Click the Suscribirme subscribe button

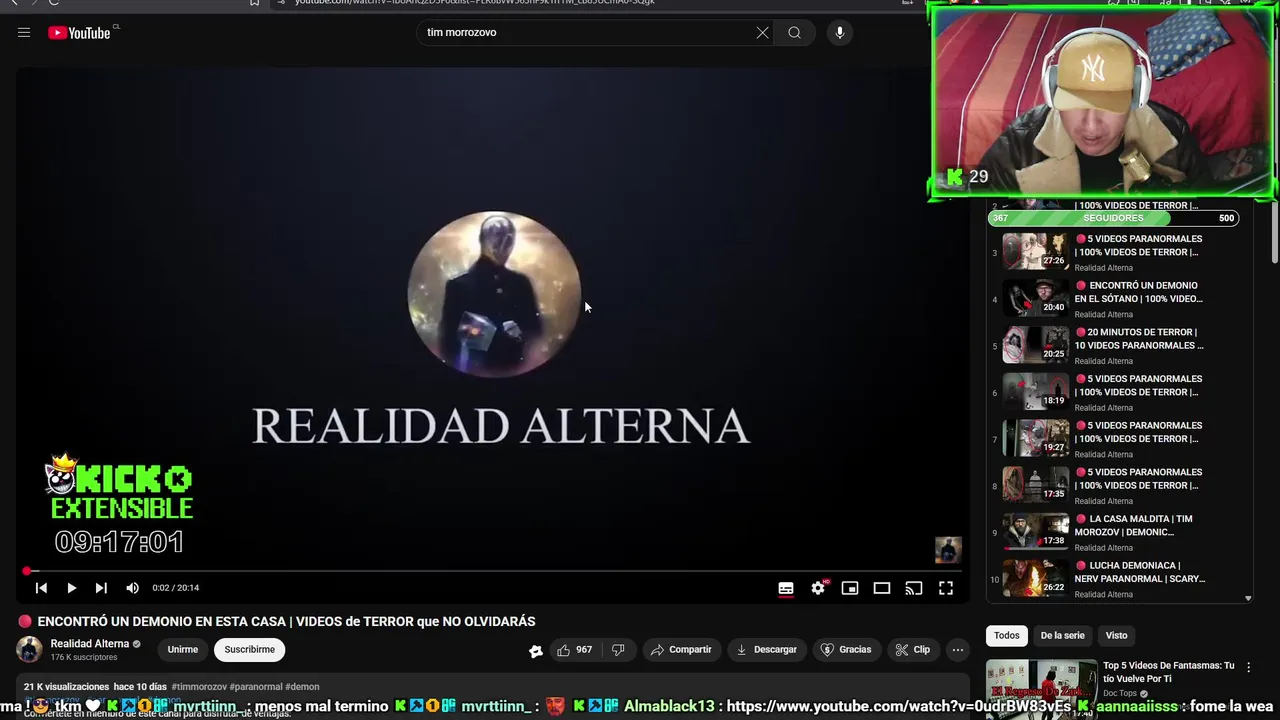[249, 650]
